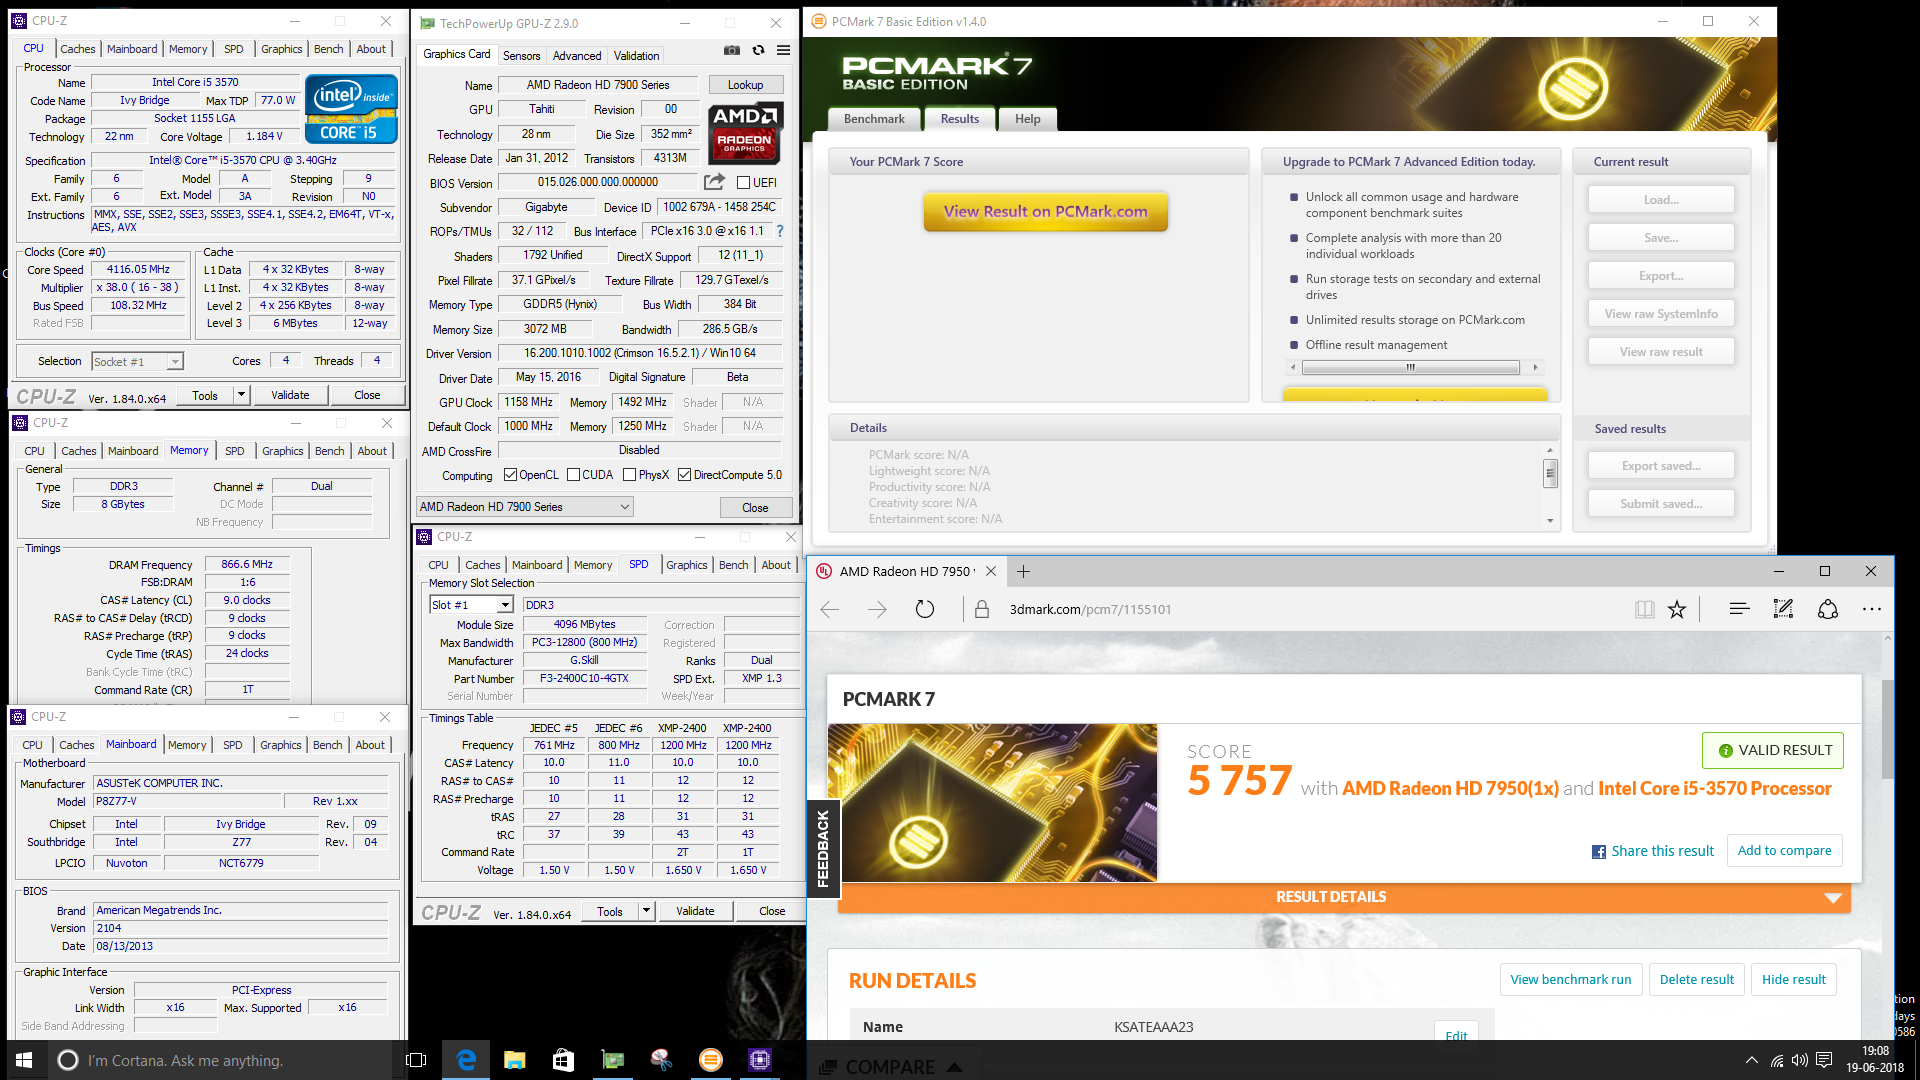The height and width of the screenshot is (1080, 1920).
Task: Open the Benchmark tab in PCMark 7
Action: tap(874, 119)
